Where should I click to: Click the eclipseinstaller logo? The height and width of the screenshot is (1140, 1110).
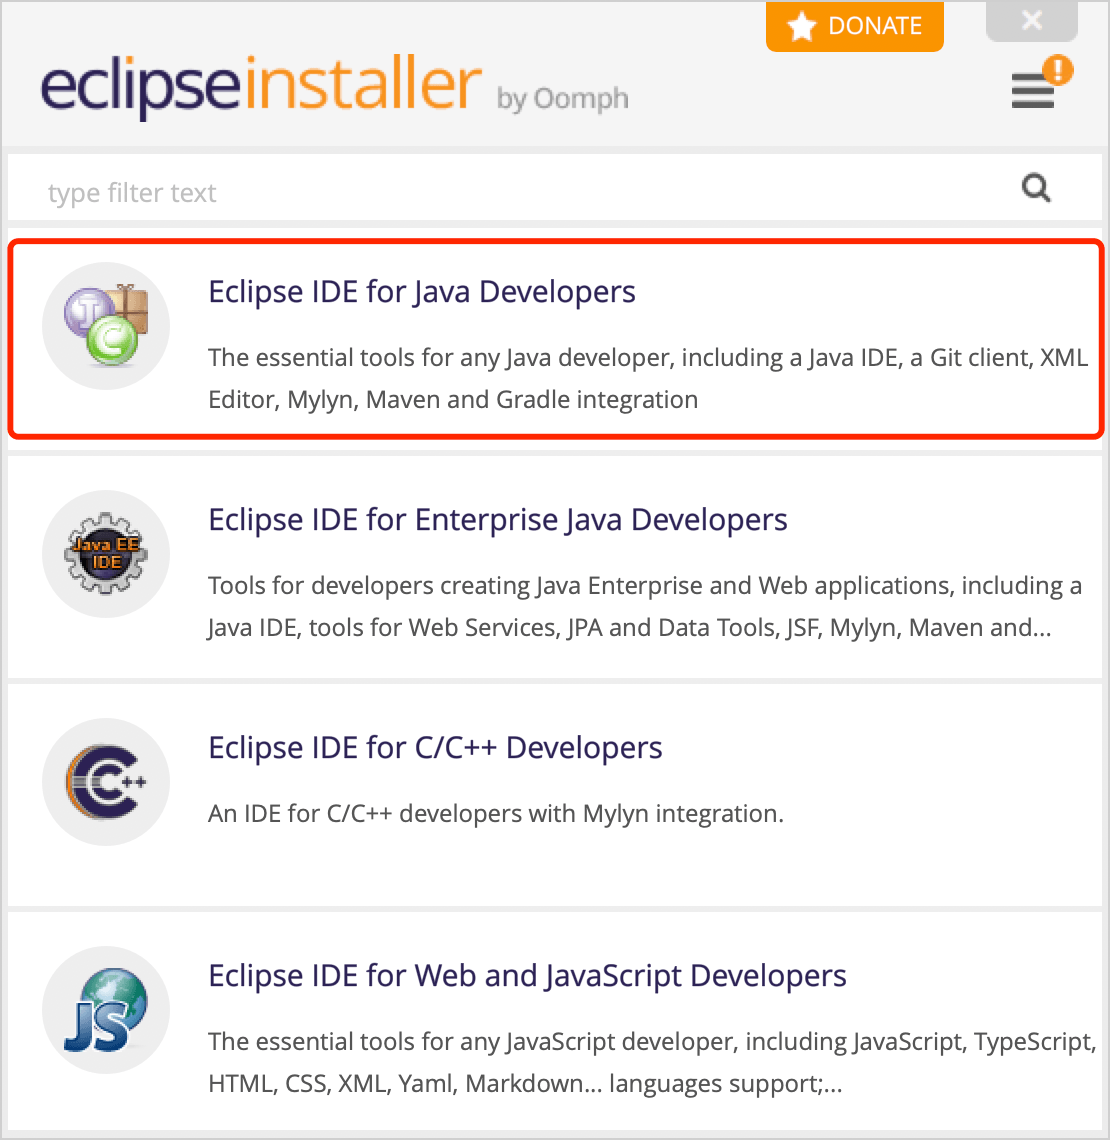[x=260, y=85]
